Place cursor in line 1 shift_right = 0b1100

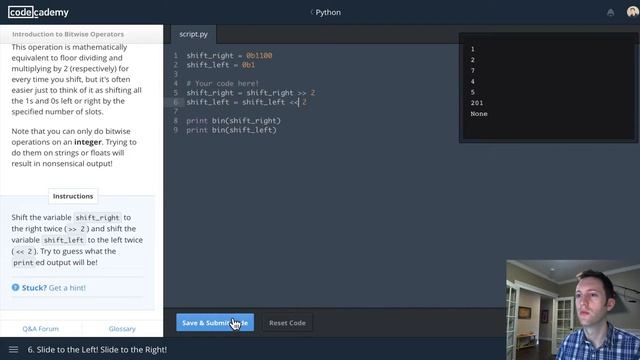pos(229,56)
